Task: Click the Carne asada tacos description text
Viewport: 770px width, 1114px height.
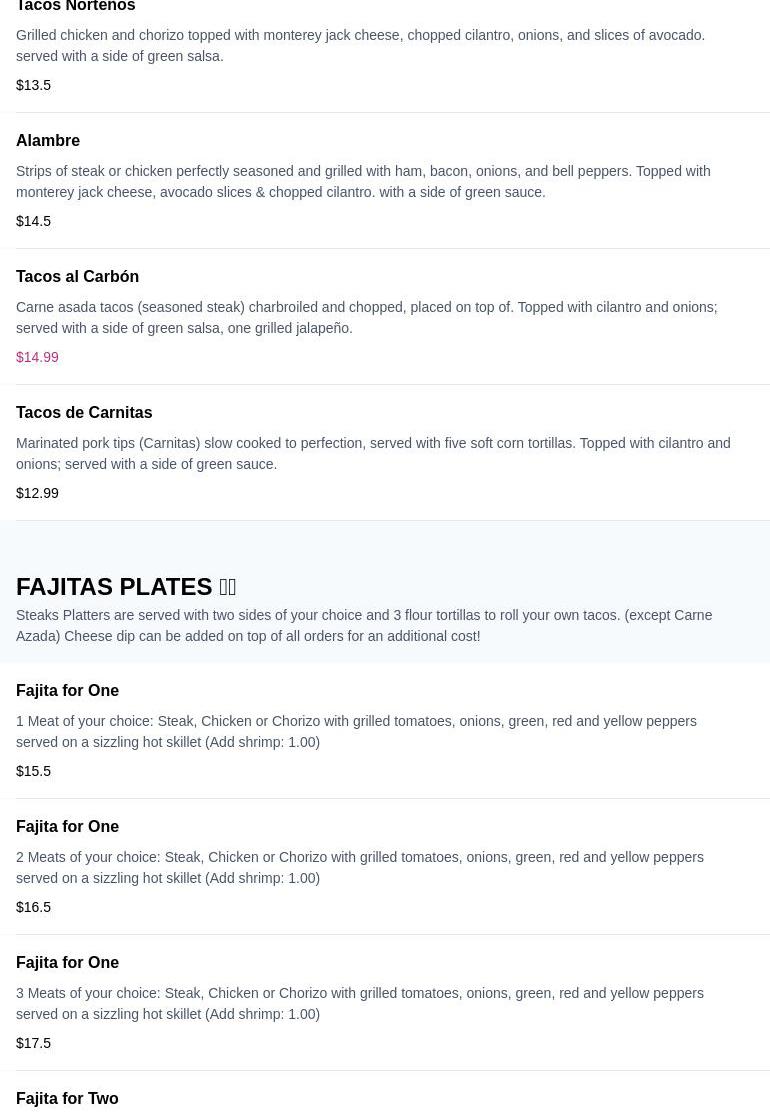Action: [x=366, y=317]
